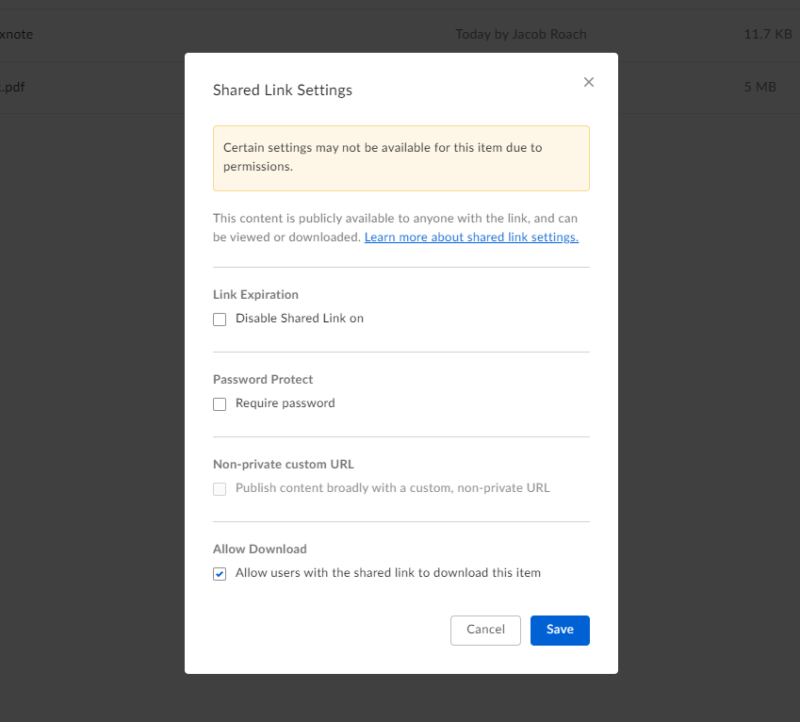Check the Require password option
The image size is (800, 722).
click(219, 404)
